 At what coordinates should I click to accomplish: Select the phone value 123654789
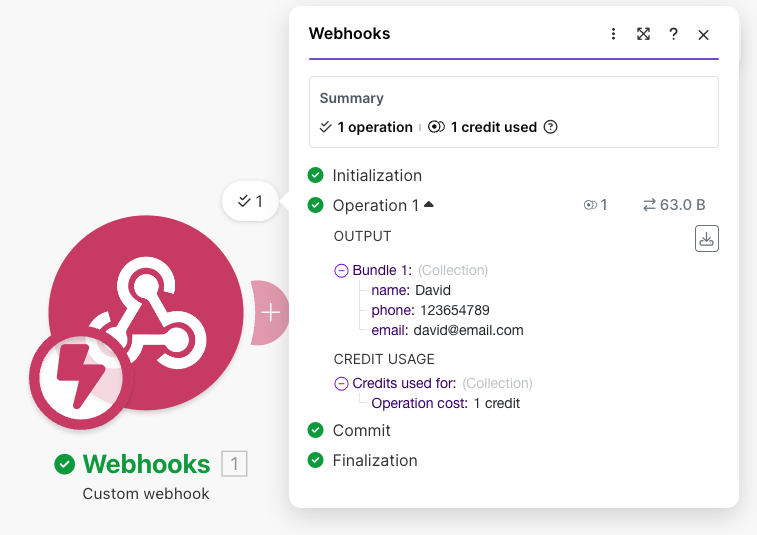pos(455,310)
